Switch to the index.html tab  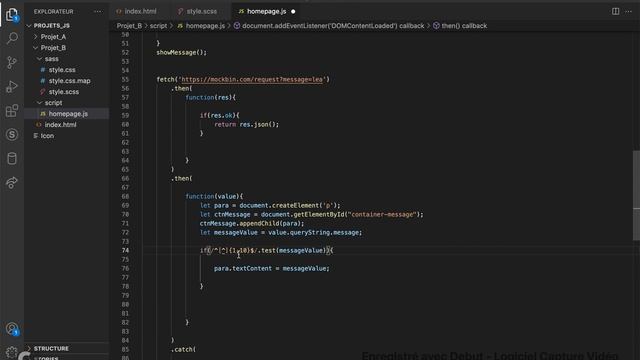click(140, 11)
